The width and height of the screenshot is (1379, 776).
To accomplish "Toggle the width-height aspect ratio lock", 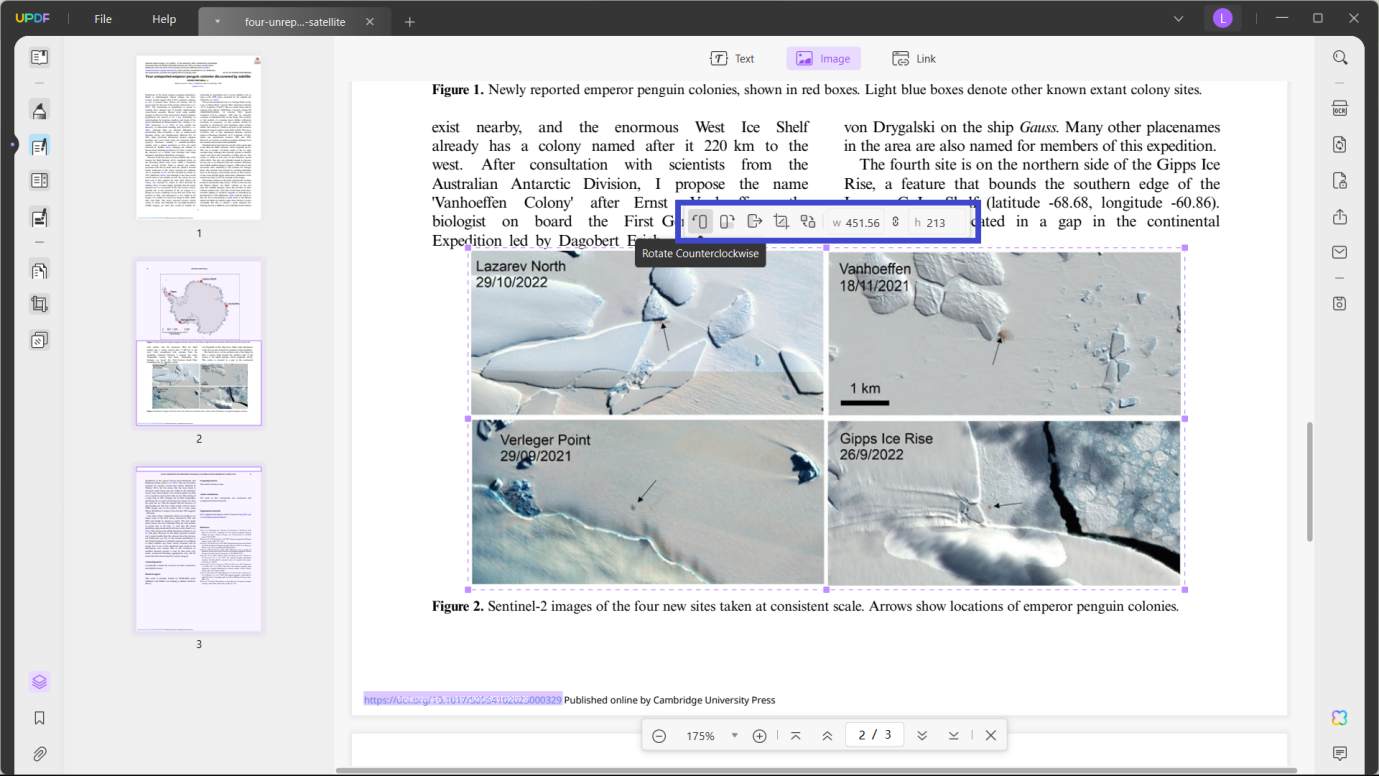I will pyautogui.click(x=895, y=221).
